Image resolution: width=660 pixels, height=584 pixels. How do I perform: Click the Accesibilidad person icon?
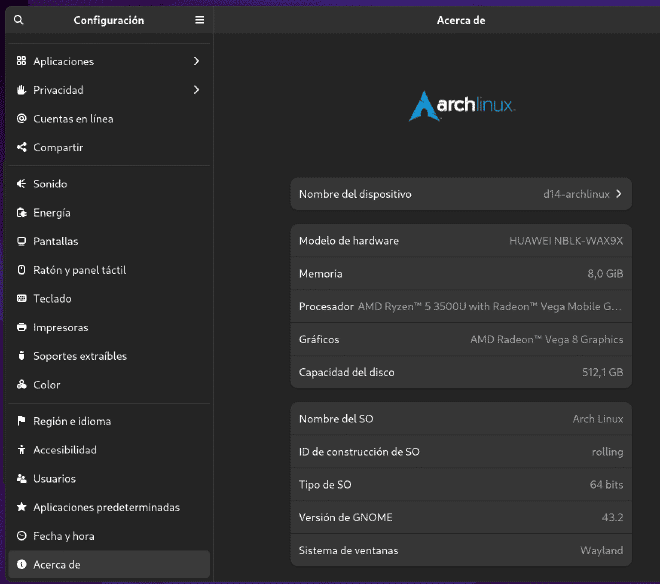pos(21,450)
